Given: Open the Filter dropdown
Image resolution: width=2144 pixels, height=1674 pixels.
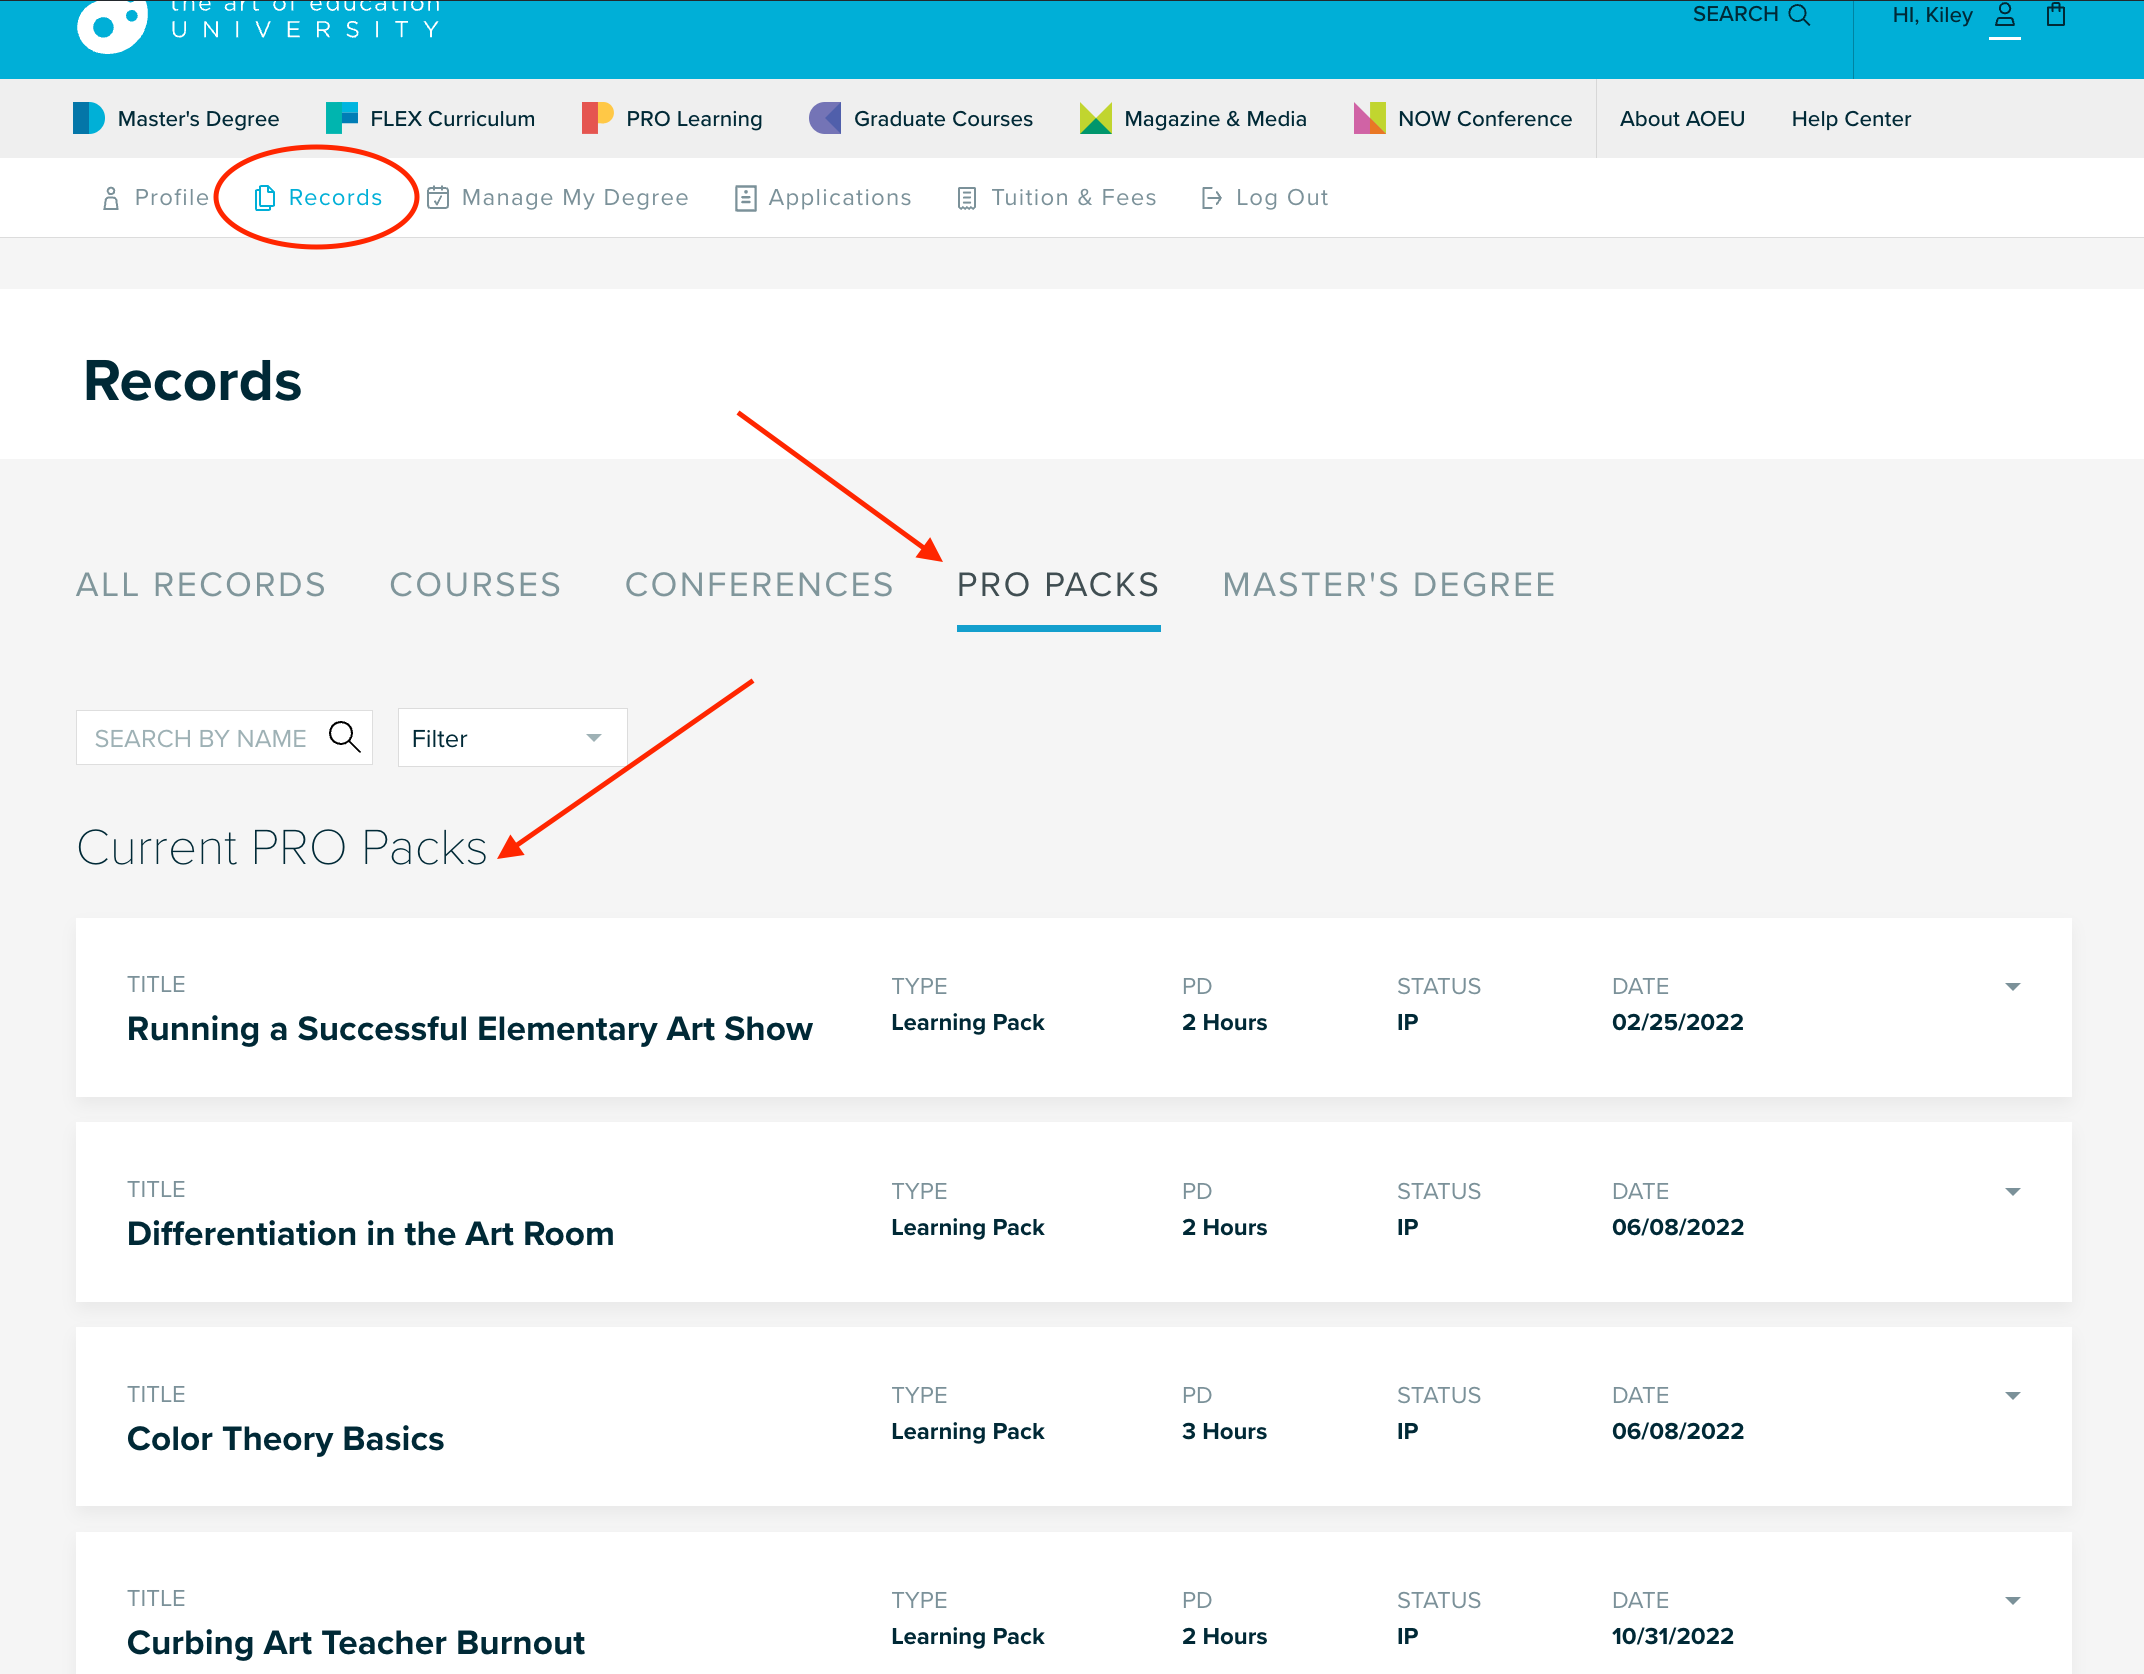Looking at the screenshot, I should [x=512, y=738].
